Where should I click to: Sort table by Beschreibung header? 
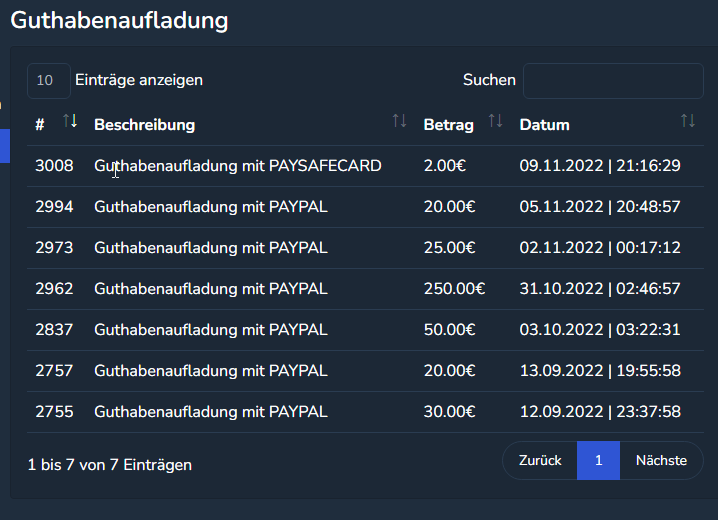(x=144, y=125)
